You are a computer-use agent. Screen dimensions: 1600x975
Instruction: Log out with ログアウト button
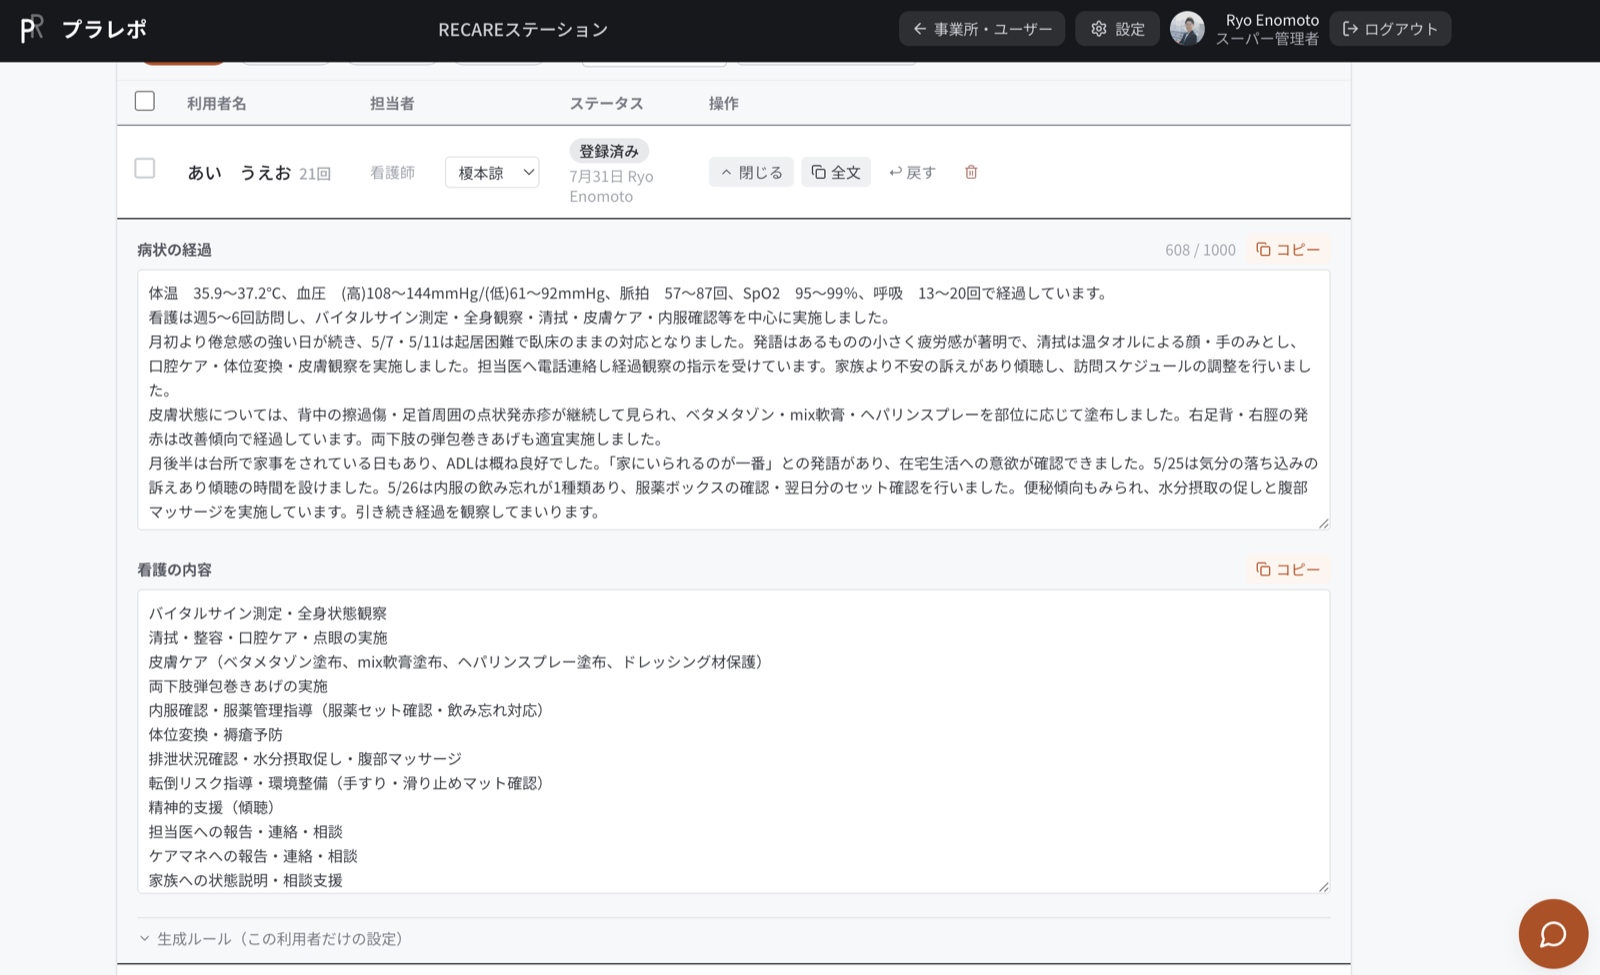(x=1390, y=29)
